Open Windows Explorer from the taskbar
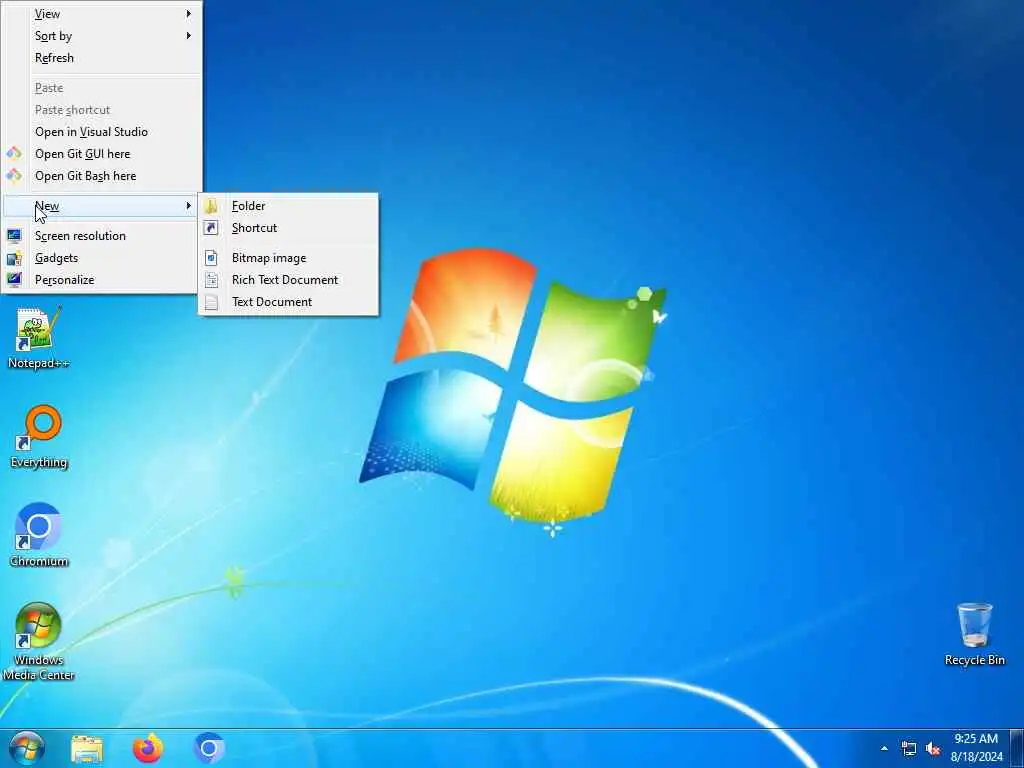1024x768 pixels. pyautogui.click(x=87, y=749)
